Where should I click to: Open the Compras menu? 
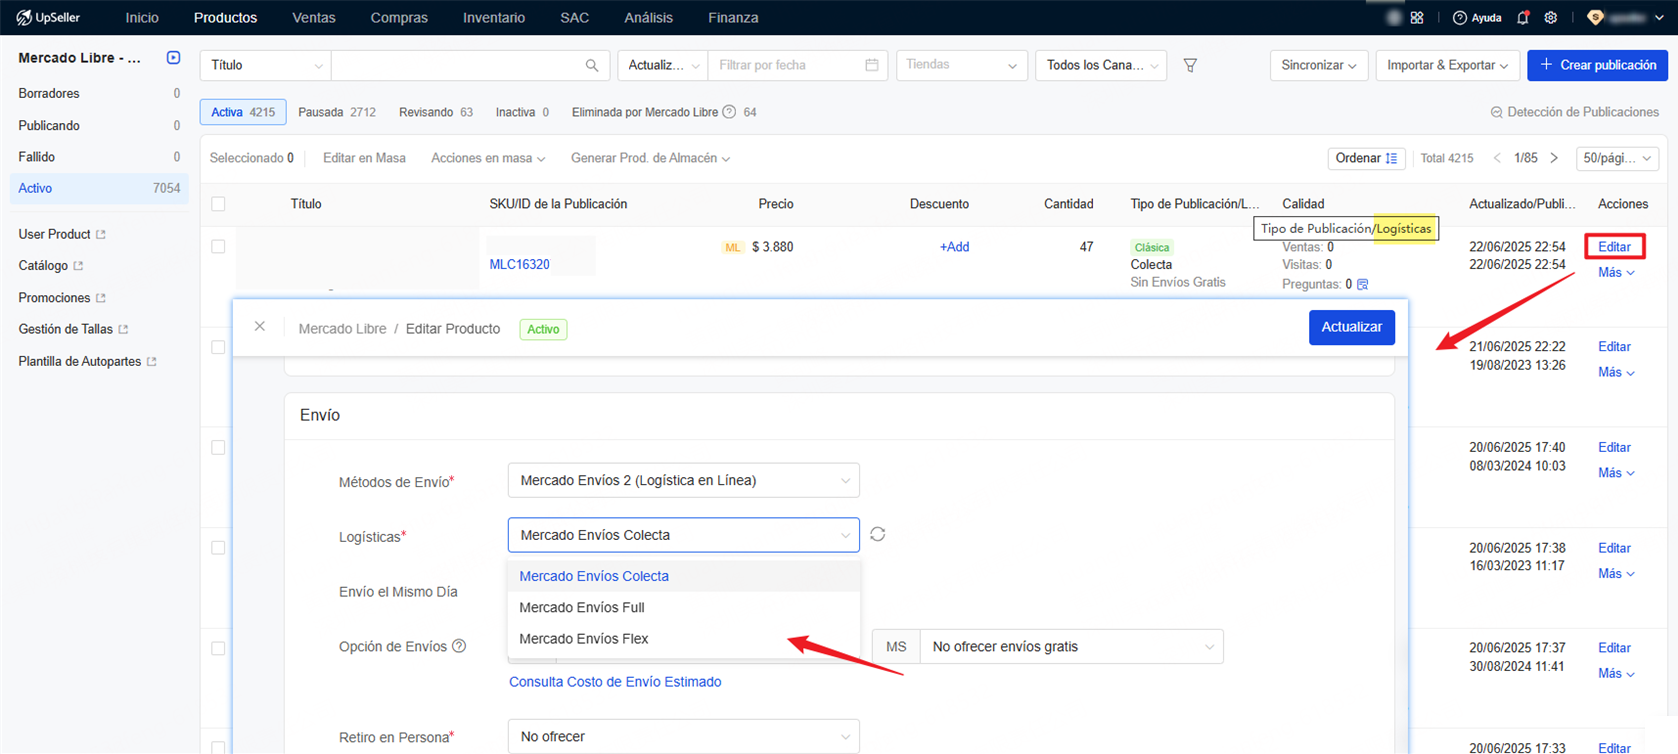(x=399, y=18)
